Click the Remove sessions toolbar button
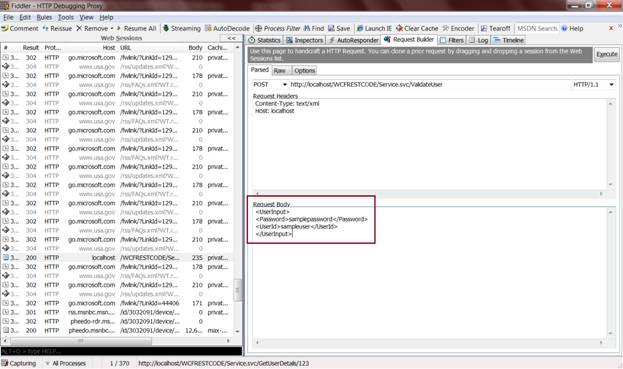This screenshot has width=623, height=369. point(92,29)
